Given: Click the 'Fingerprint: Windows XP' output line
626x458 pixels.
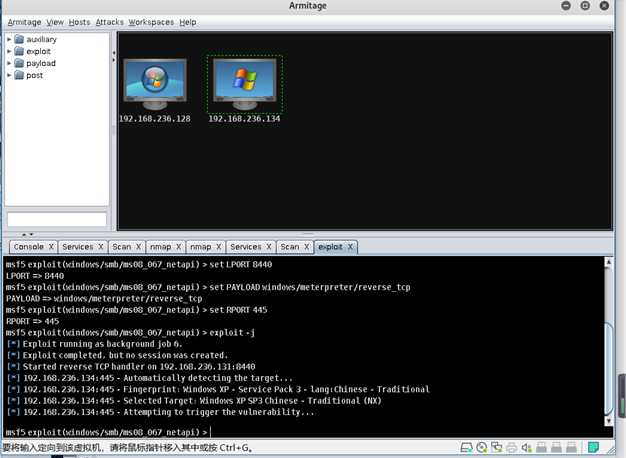Looking at the screenshot, I should (218, 389).
